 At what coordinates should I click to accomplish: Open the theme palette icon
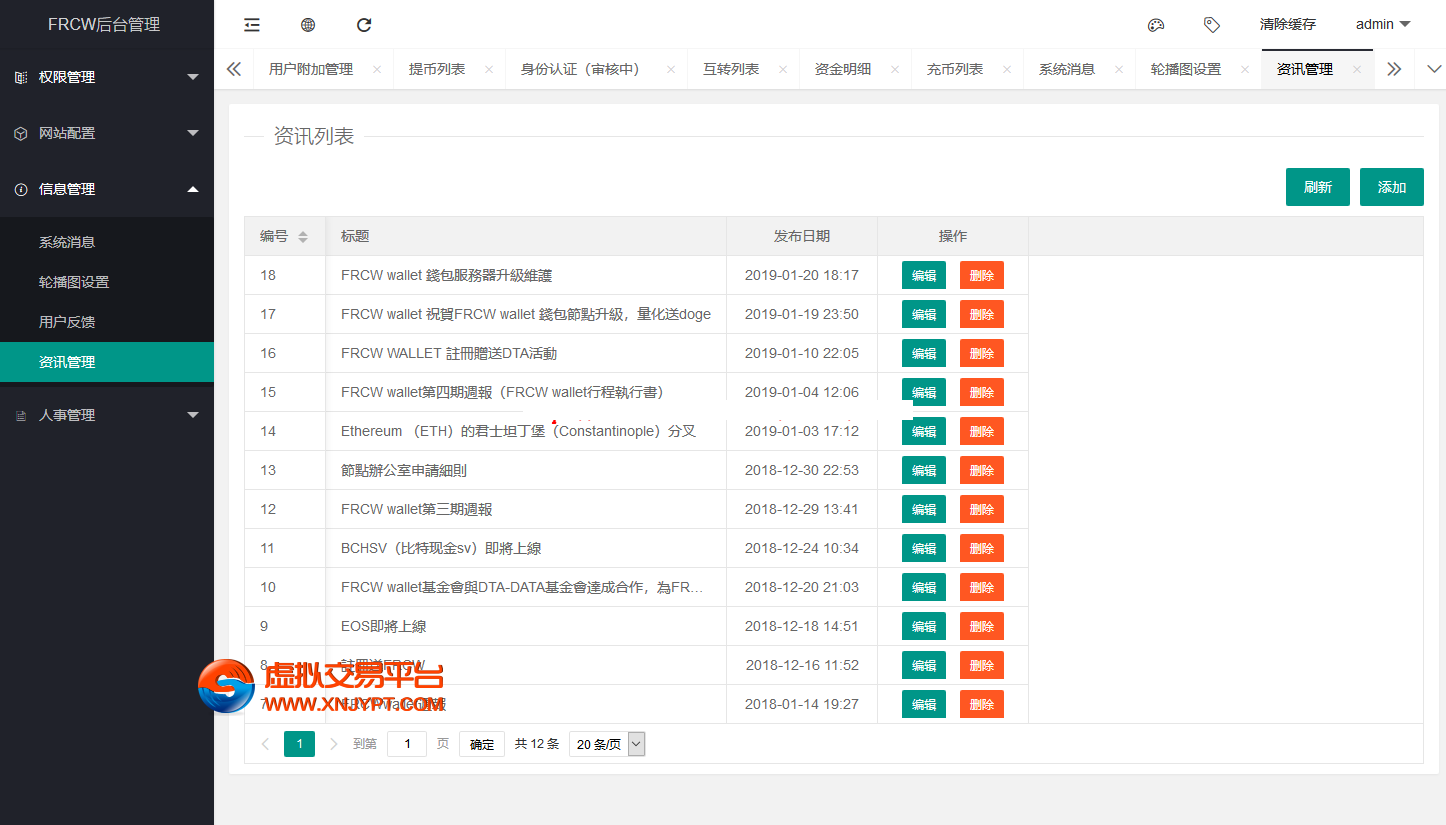coord(1156,25)
